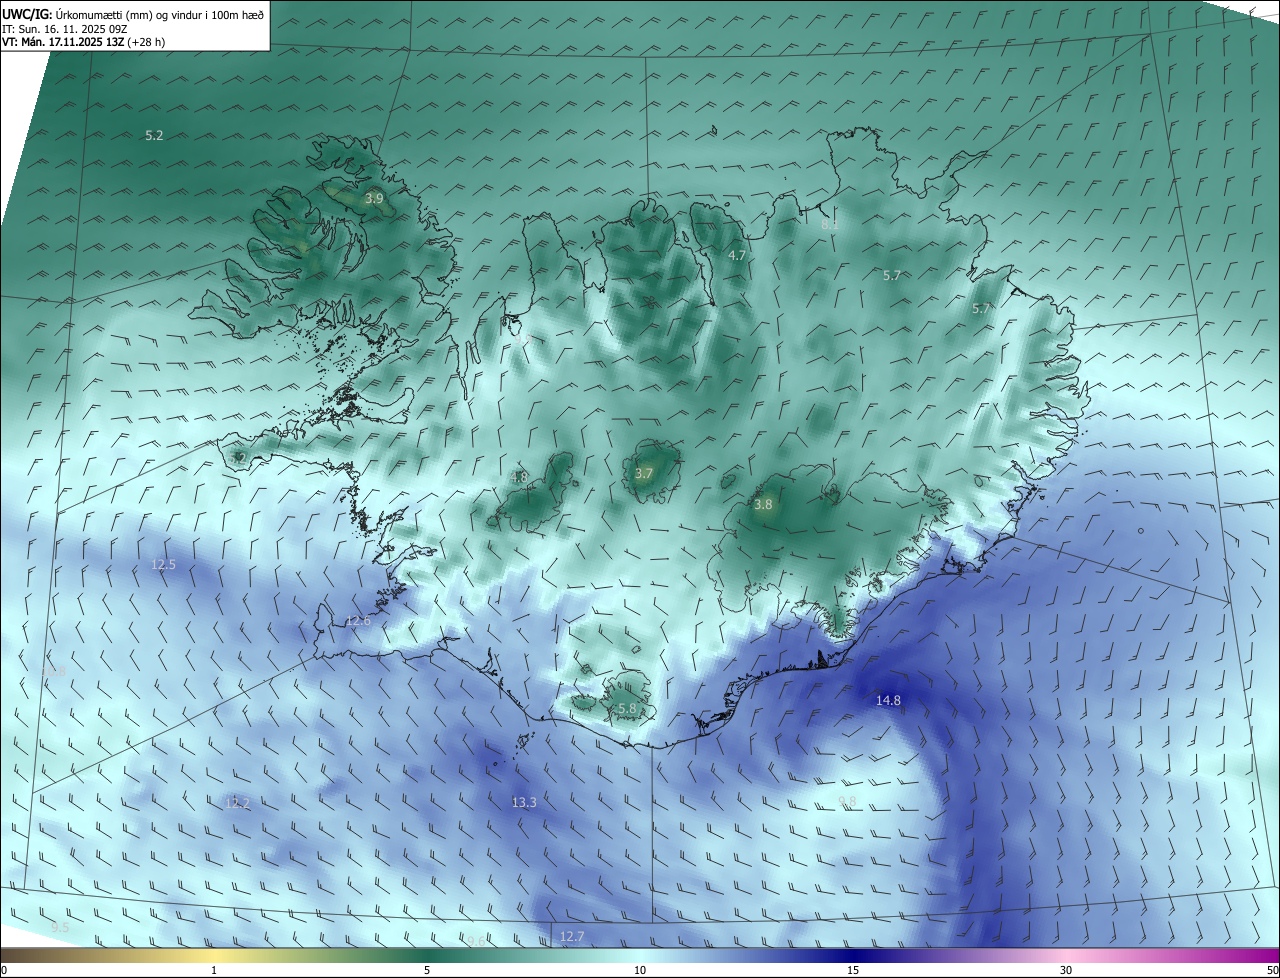The height and width of the screenshot is (978, 1280).
Task: Click the 12.5 value label offshore
Action: click(163, 565)
